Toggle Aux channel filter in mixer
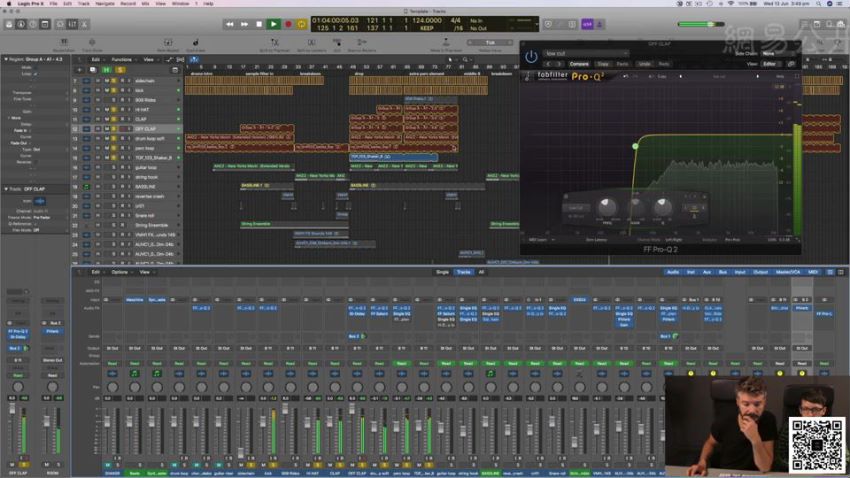This screenshot has height=478, width=850. (x=707, y=272)
